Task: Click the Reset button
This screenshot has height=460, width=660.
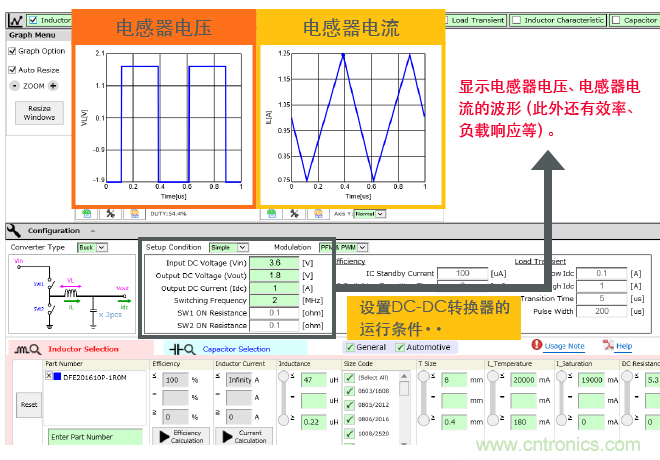Action: coord(29,404)
